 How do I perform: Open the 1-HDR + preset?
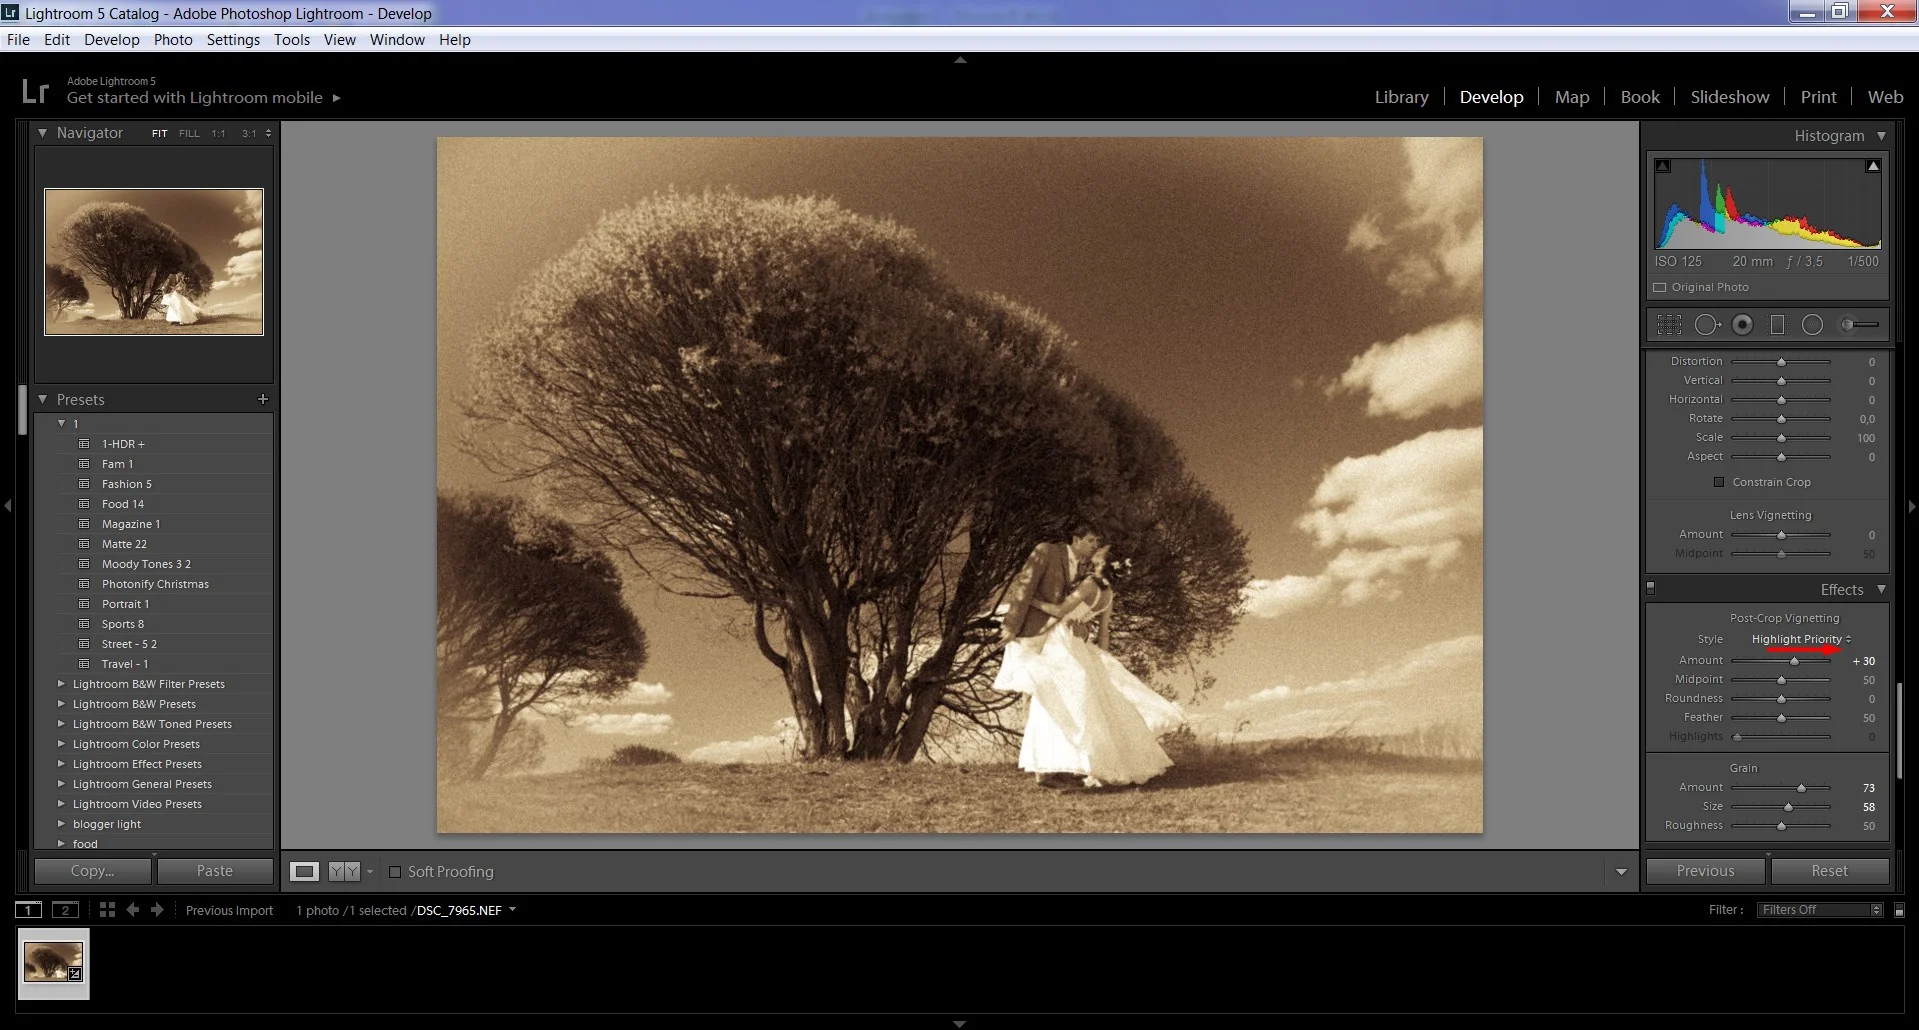(x=123, y=444)
